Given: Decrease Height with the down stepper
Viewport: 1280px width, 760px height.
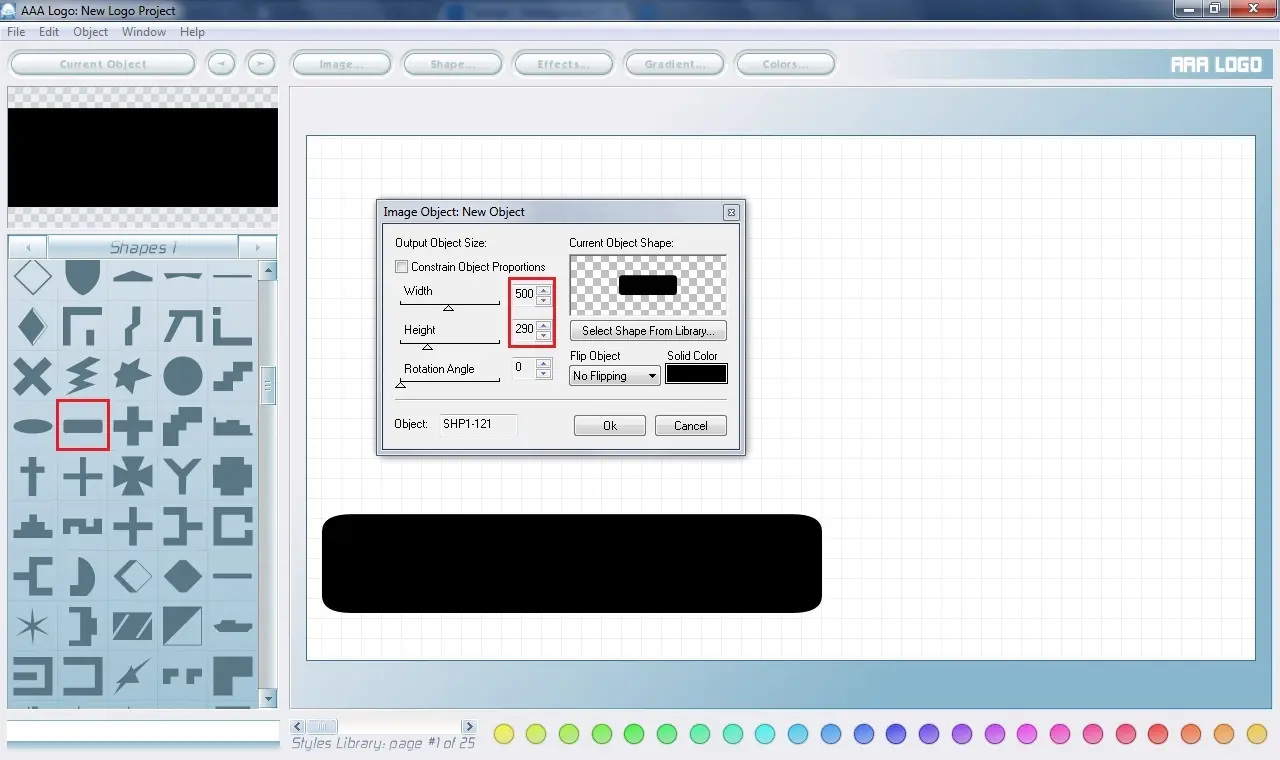Looking at the screenshot, I should point(544,335).
